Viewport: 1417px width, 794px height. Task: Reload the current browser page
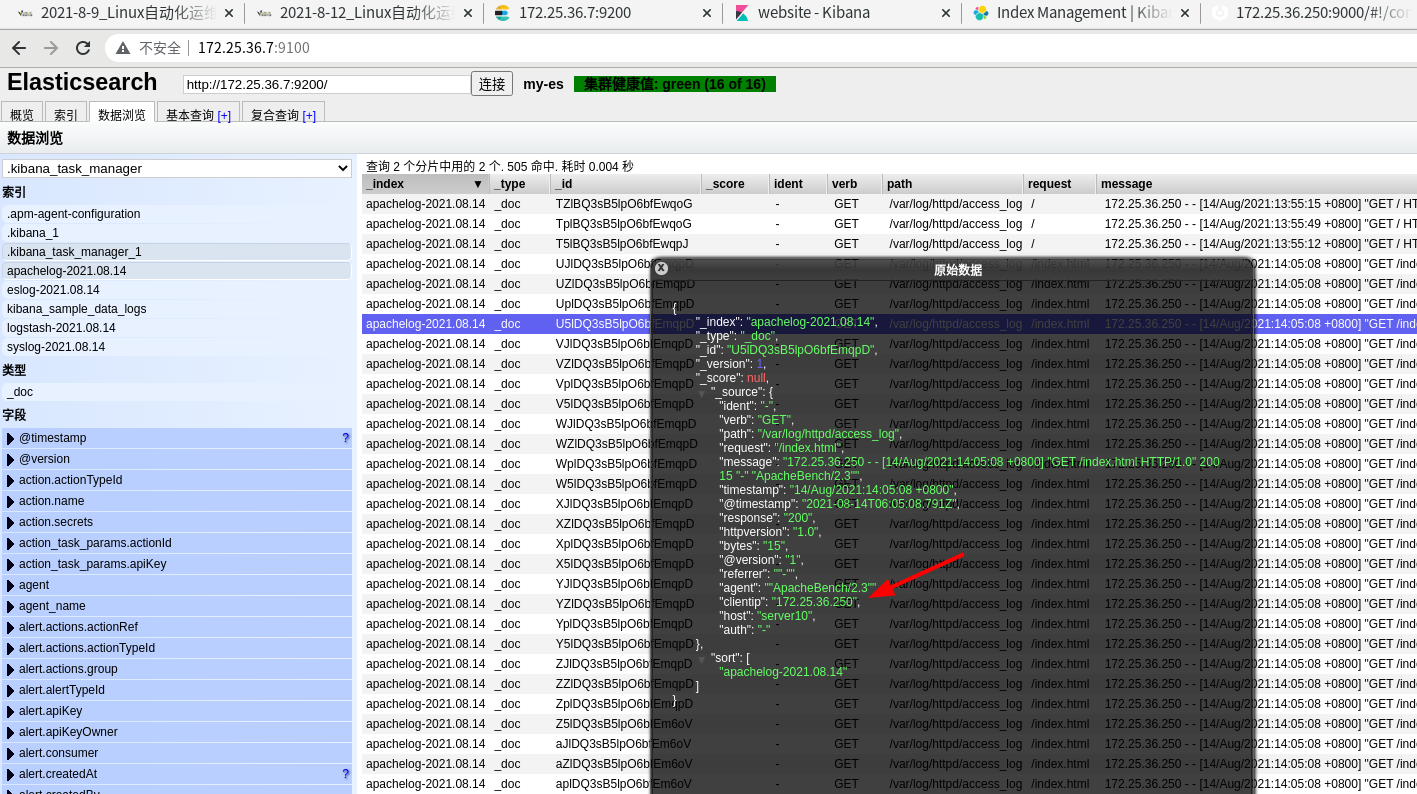(83, 48)
